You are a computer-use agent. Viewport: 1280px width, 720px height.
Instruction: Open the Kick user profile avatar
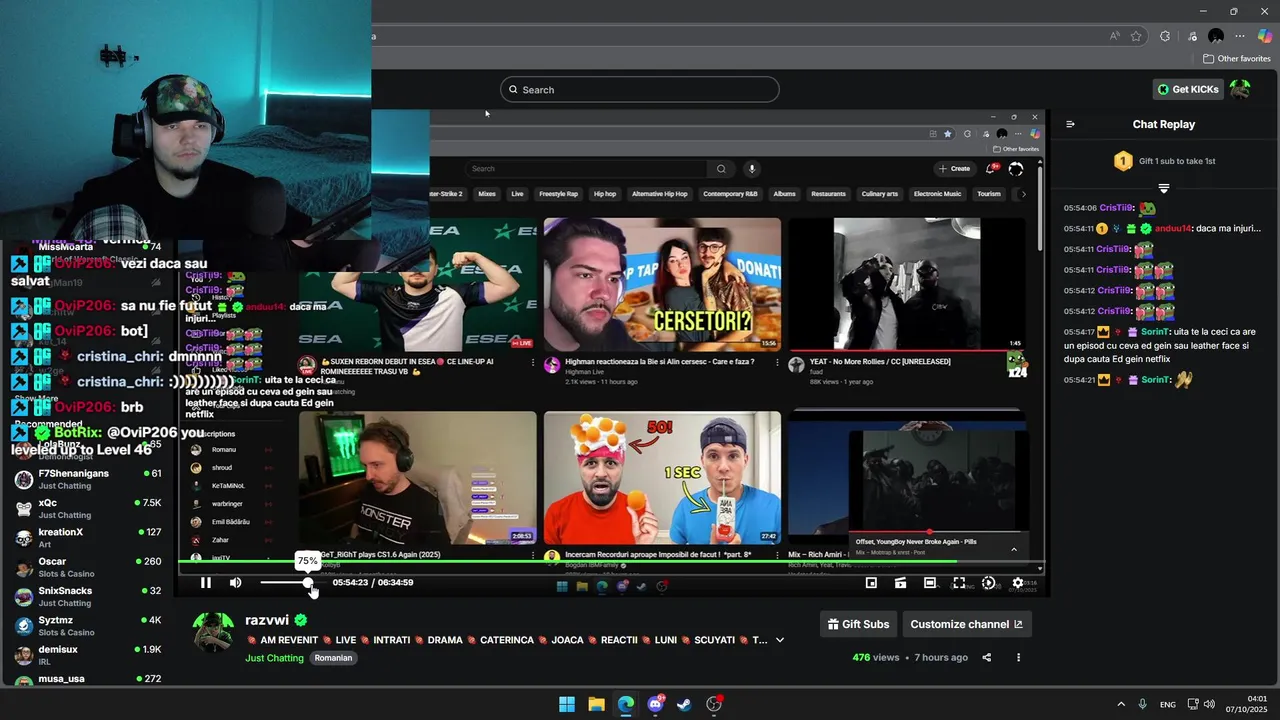point(1240,90)
